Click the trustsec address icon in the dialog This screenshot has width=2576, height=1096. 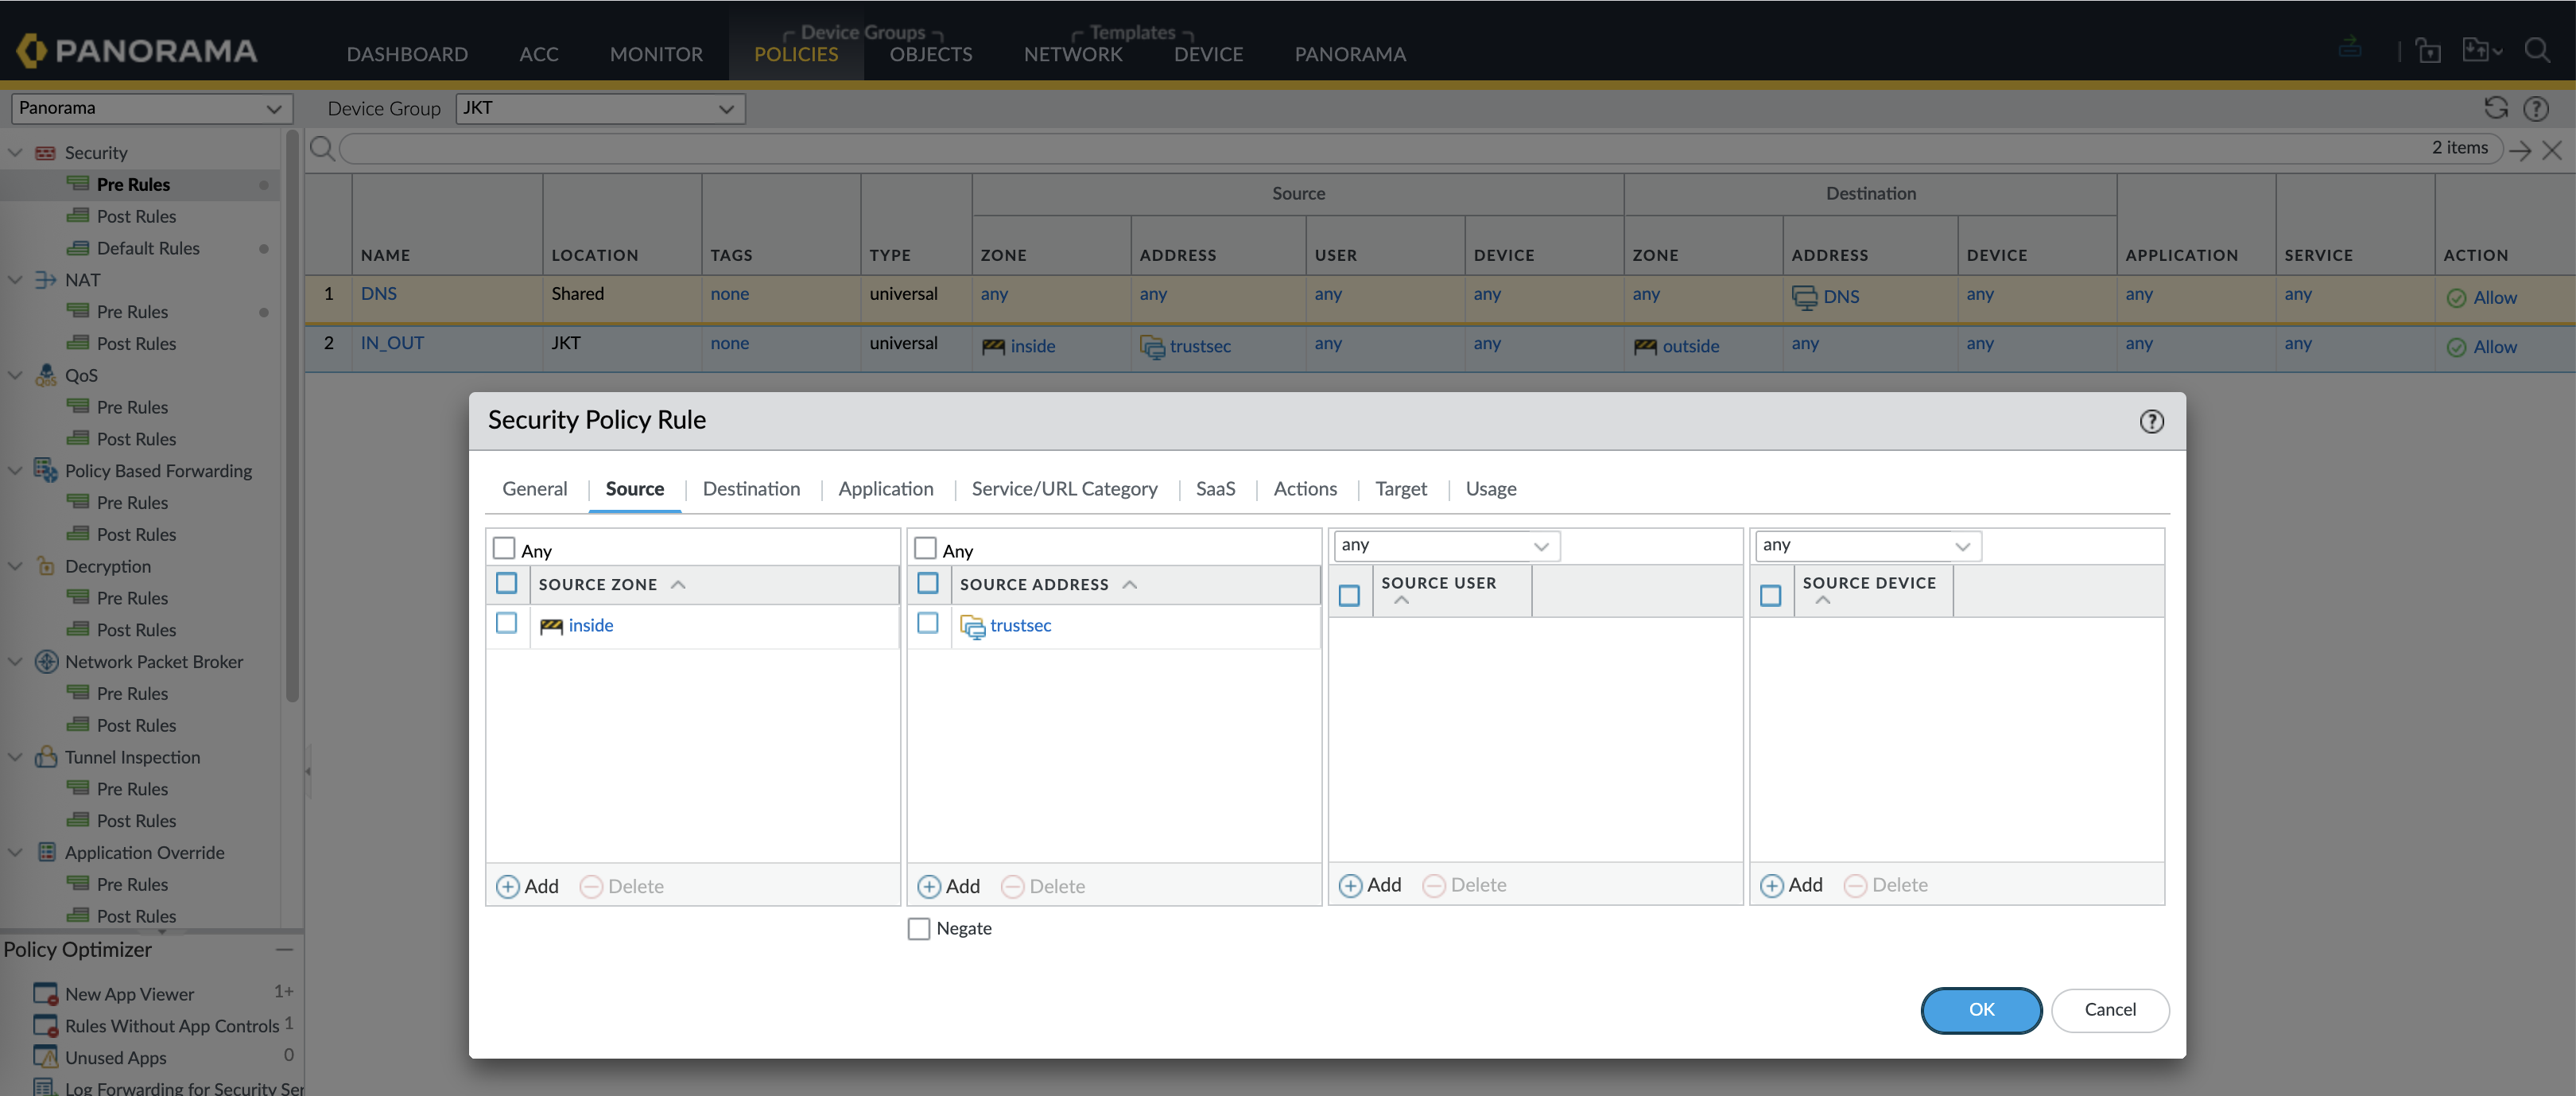click(x=972, y=626)
